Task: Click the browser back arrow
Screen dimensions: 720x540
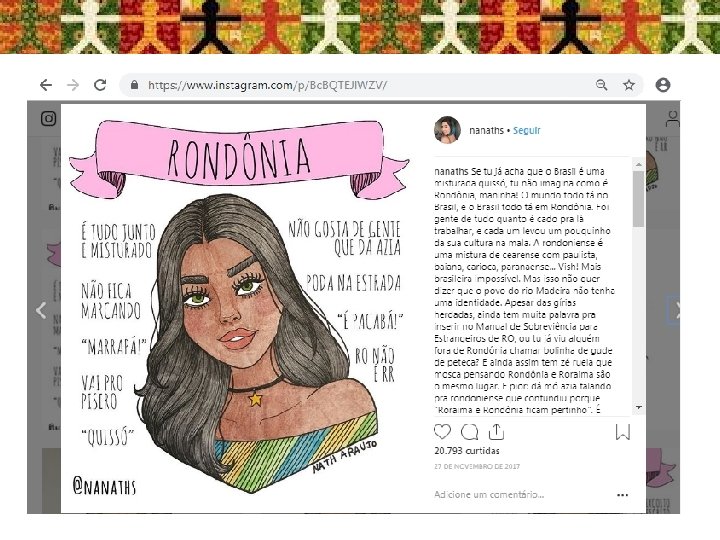Action: coord(45,85)
